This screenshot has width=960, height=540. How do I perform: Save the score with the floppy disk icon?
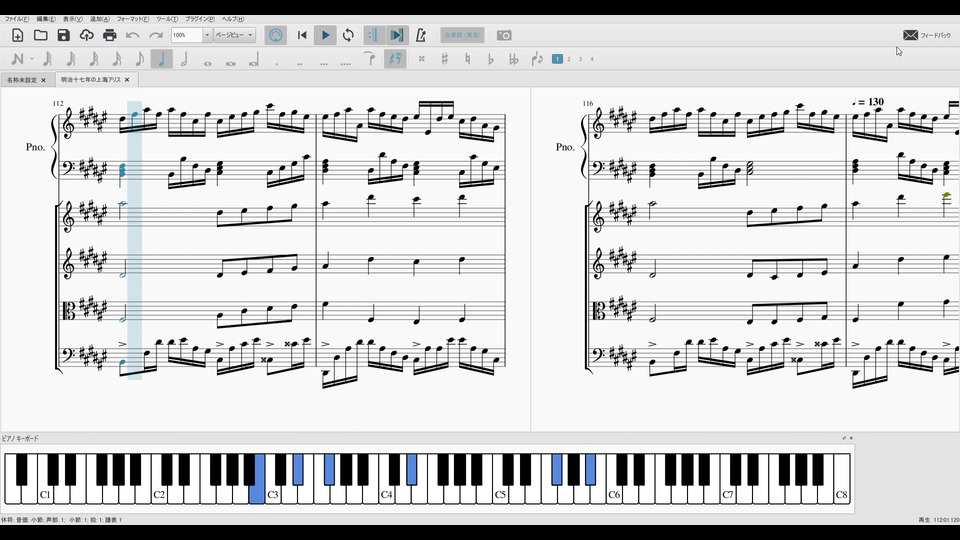[x=64, y=35]
